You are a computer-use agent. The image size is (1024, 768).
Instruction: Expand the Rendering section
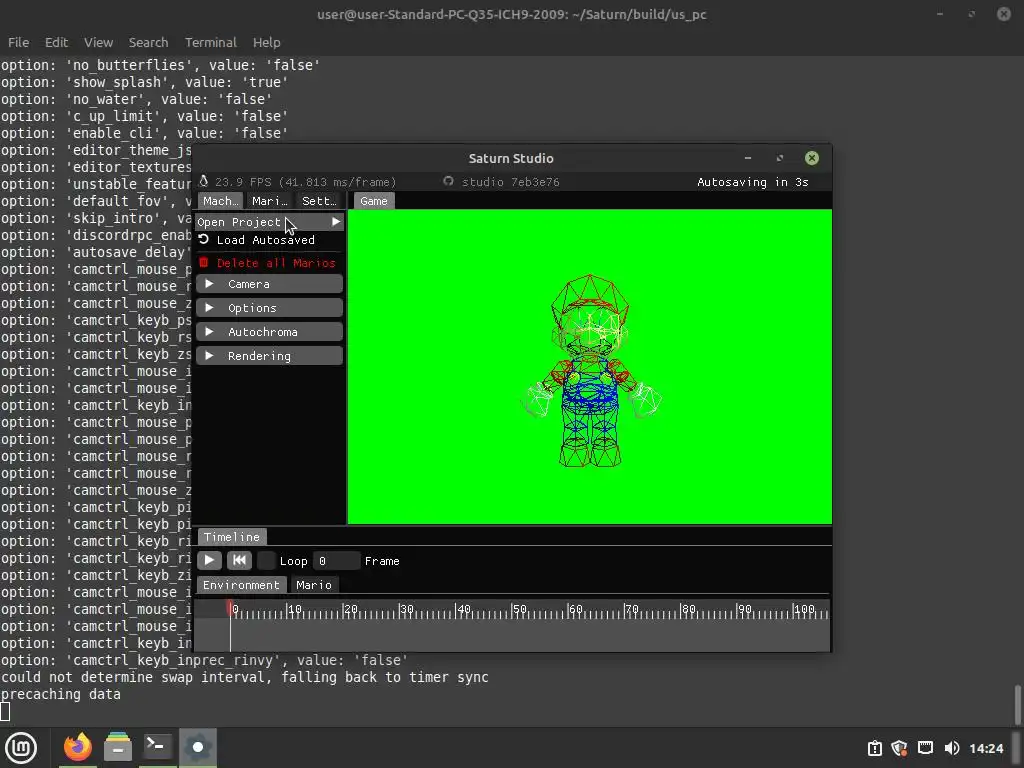(x=269, y=356)
